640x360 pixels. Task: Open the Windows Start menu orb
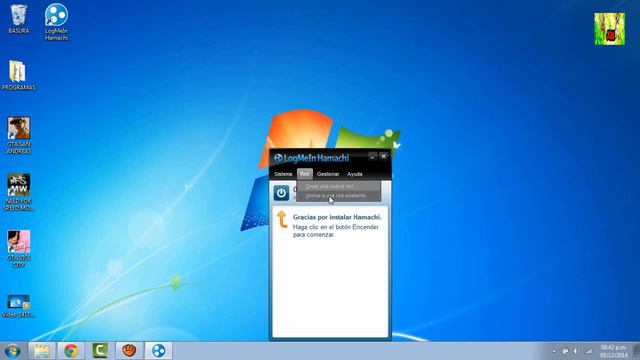[x=12, y=351]
